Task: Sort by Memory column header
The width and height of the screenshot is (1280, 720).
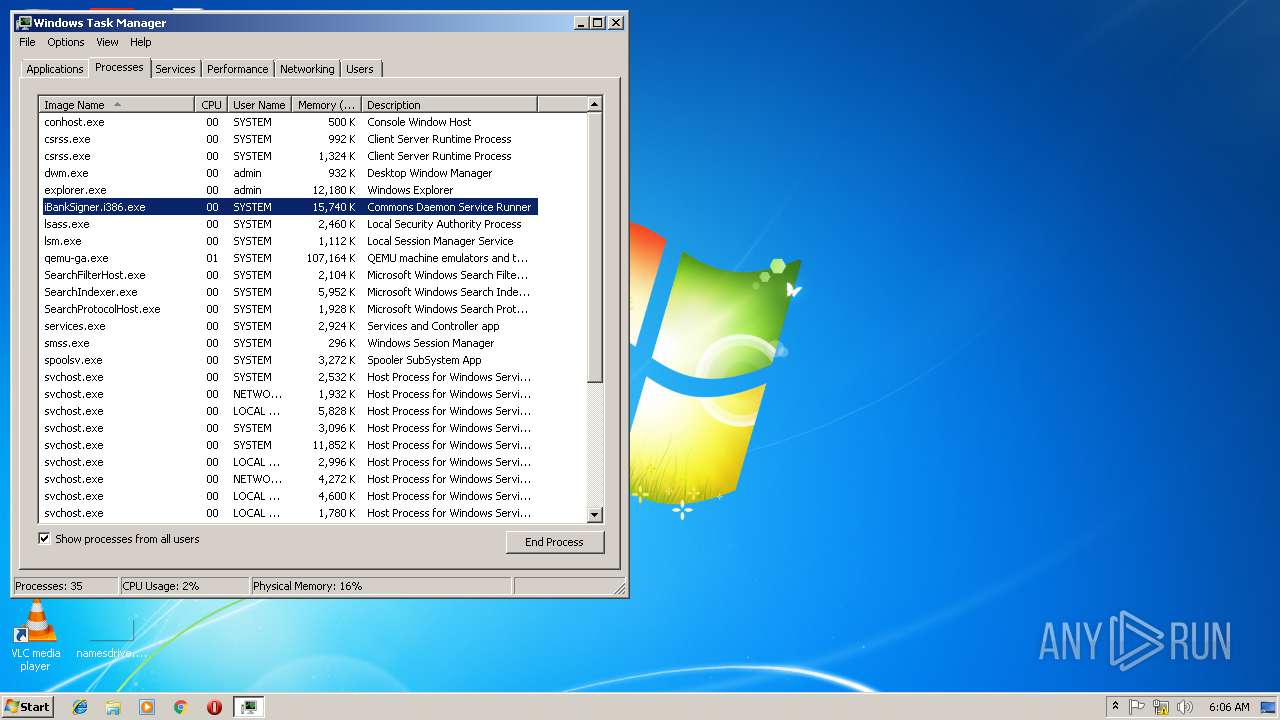Action: (326, 104)
